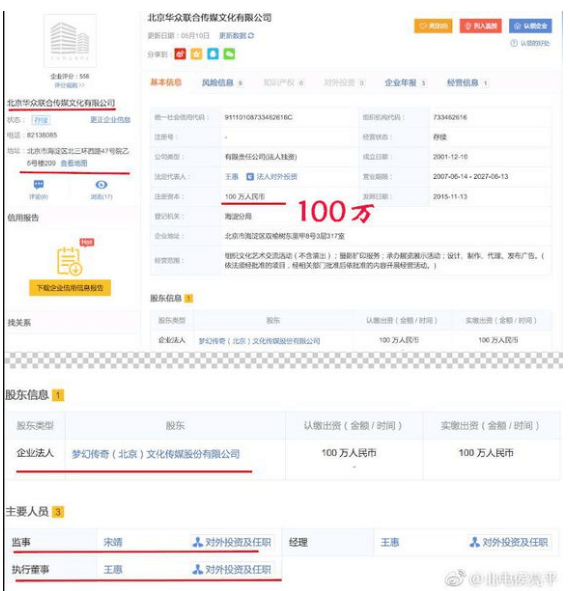Share company to Weibo via red icon

pos(180,54)
